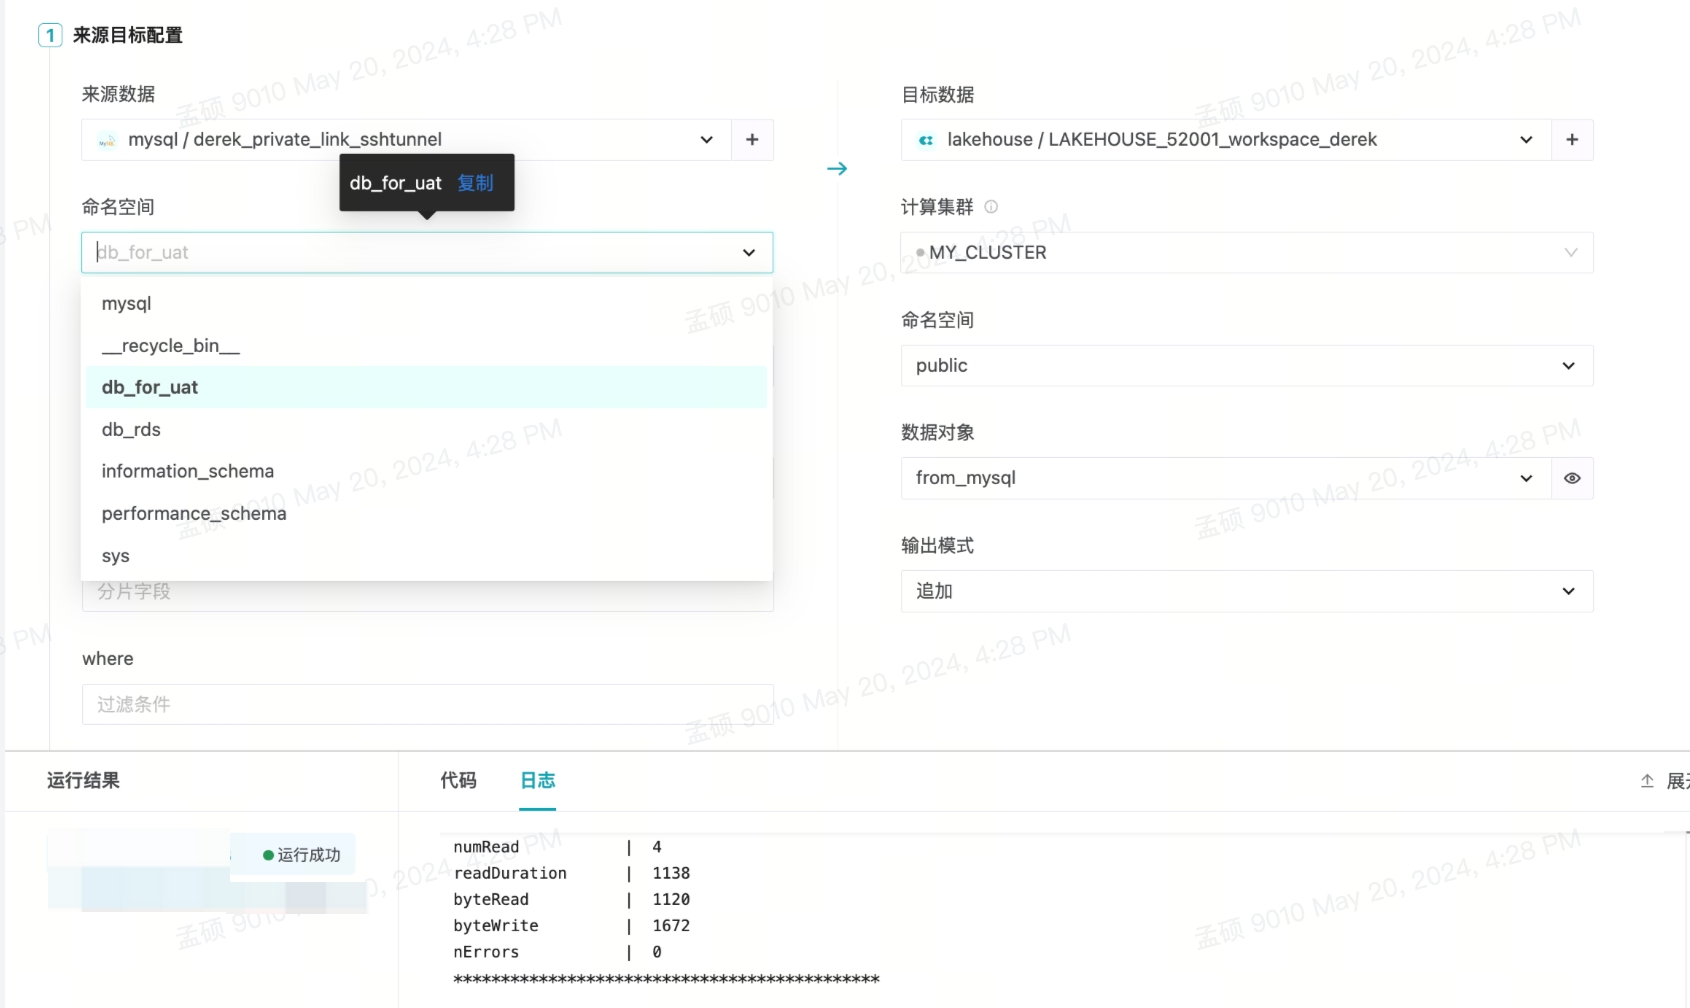This screenshot has width=1690, height=1008.
Task: Pick performance_schema from the list
Action: tap(194, 514)
